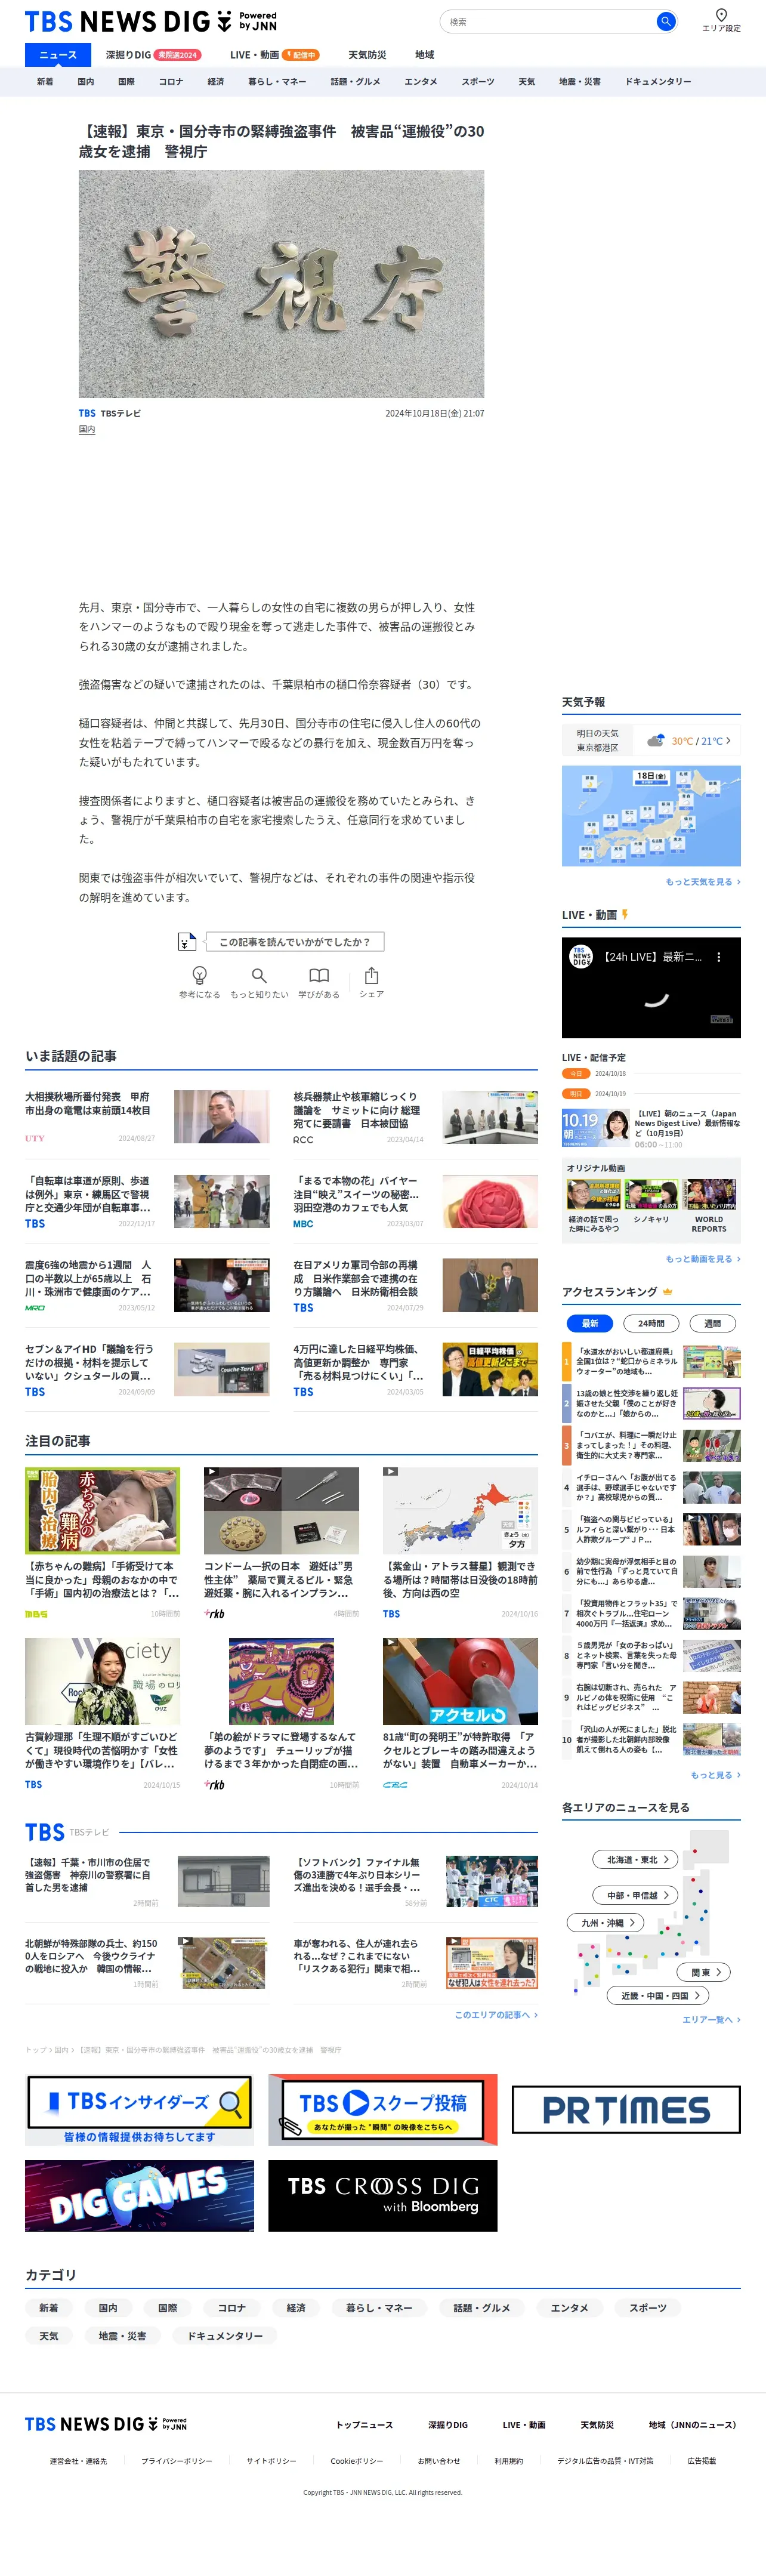Click the TBS NEWS DIG footer logo

pyautogui.click(x=106, y=2424)
